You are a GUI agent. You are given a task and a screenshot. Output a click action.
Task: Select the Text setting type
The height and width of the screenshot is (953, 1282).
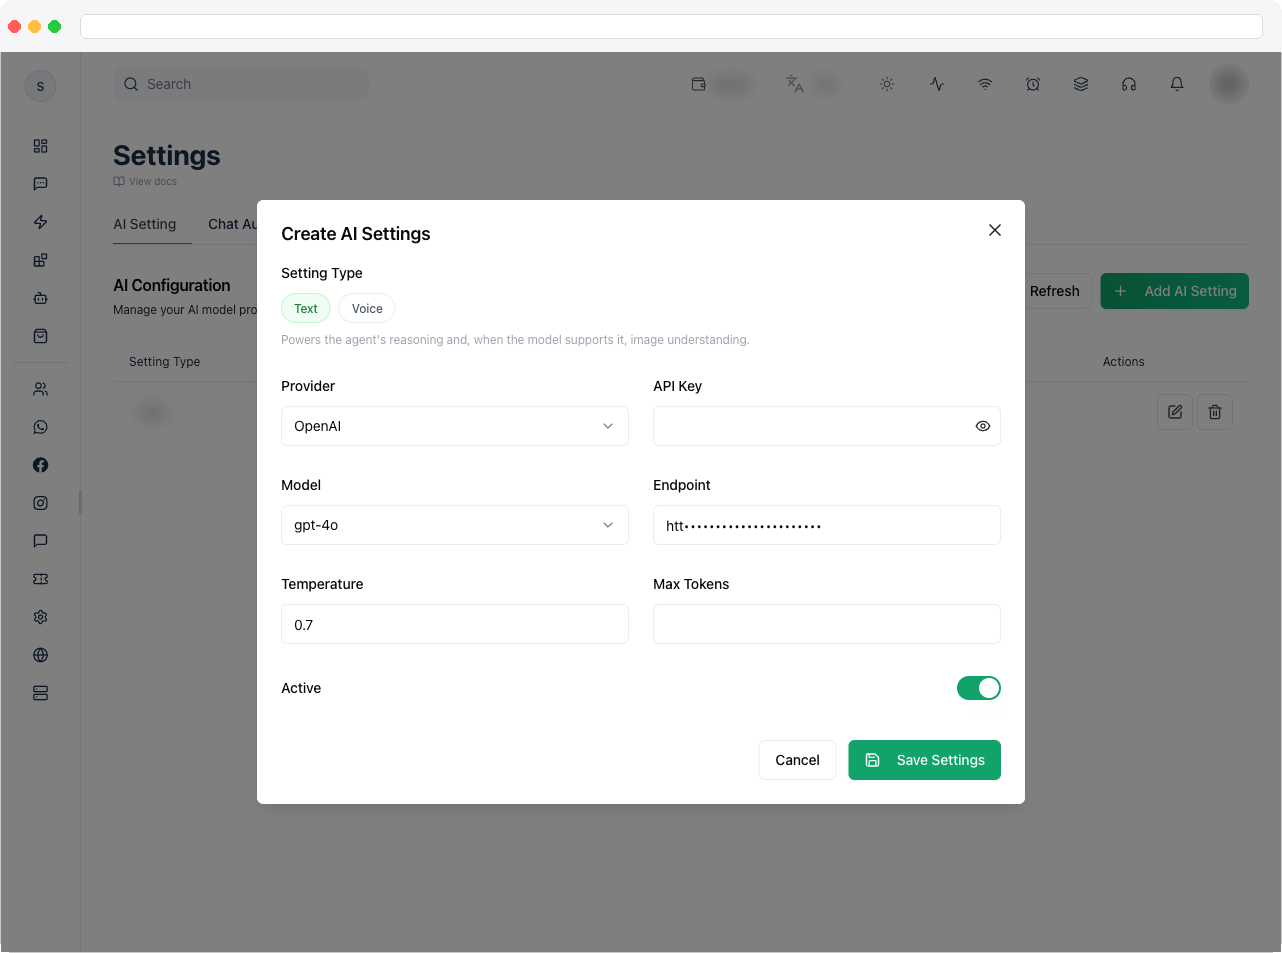click(x=306, y=309)
